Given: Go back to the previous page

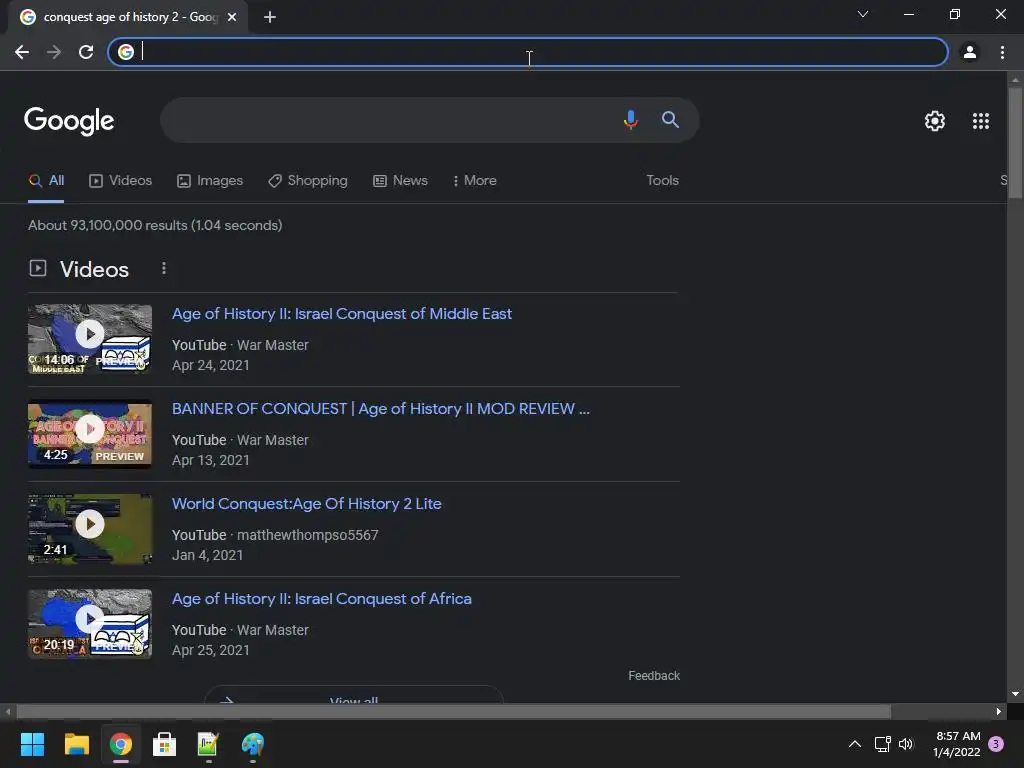Looking at the screenshot, I should click(x=22, y=52).
